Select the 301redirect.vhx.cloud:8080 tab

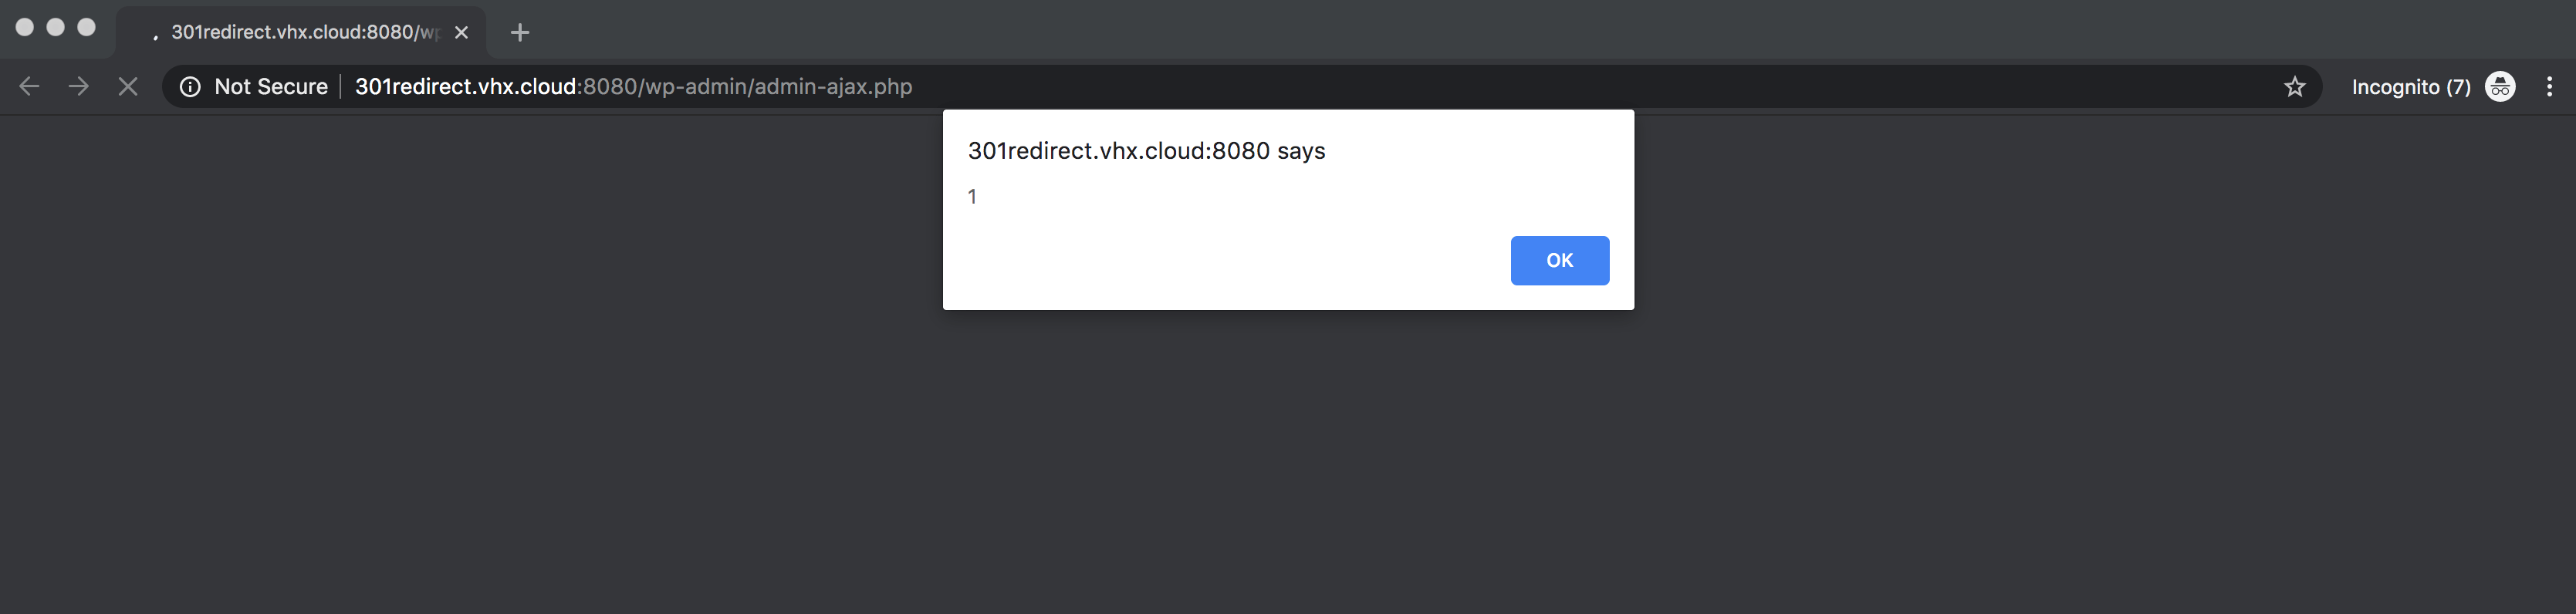(300, 32)
